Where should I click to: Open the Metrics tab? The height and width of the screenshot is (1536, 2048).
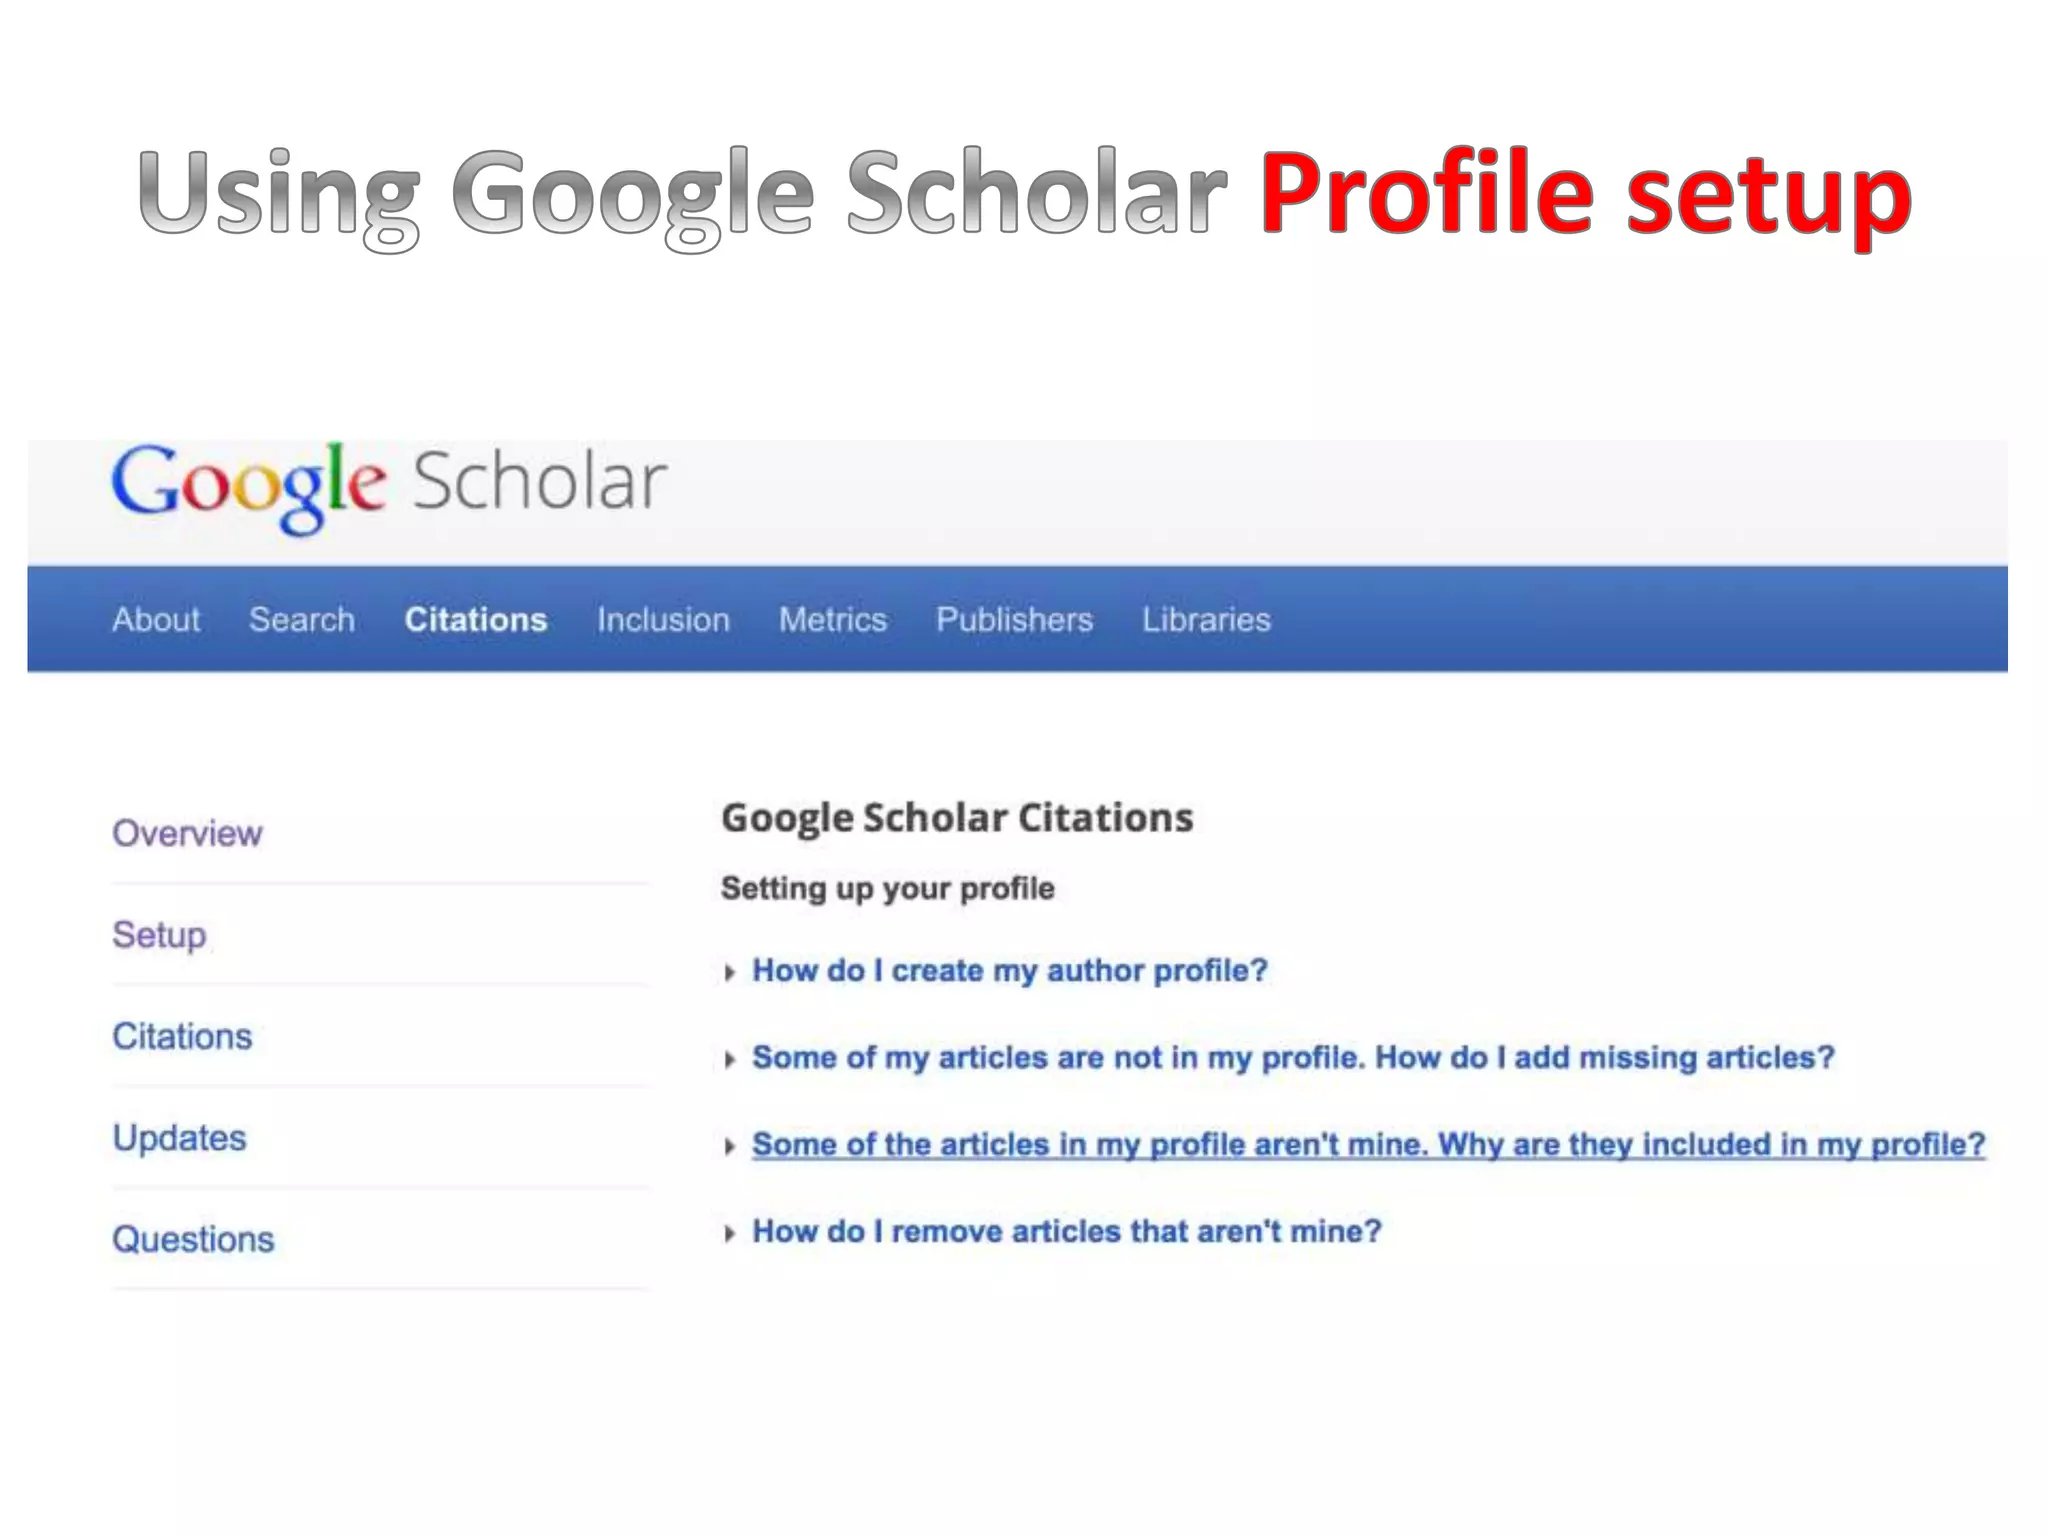[x=832, y=620]
